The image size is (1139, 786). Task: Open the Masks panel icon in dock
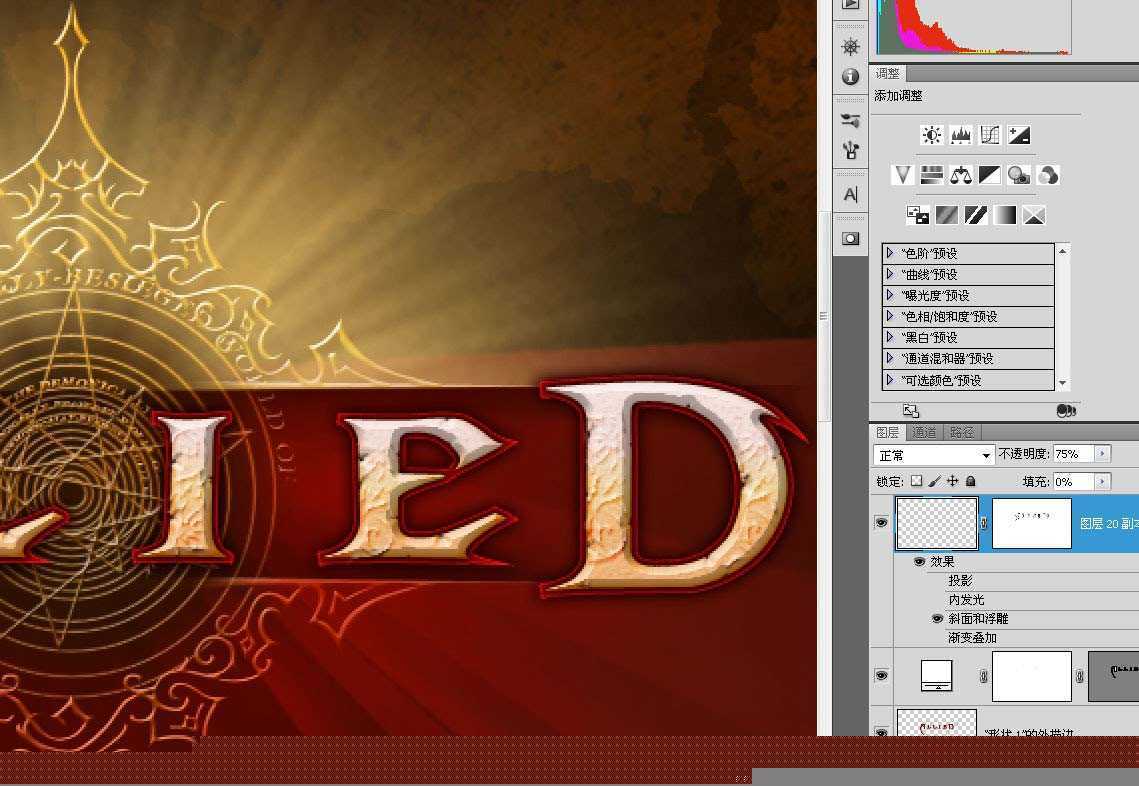click(x=851, y=239)
